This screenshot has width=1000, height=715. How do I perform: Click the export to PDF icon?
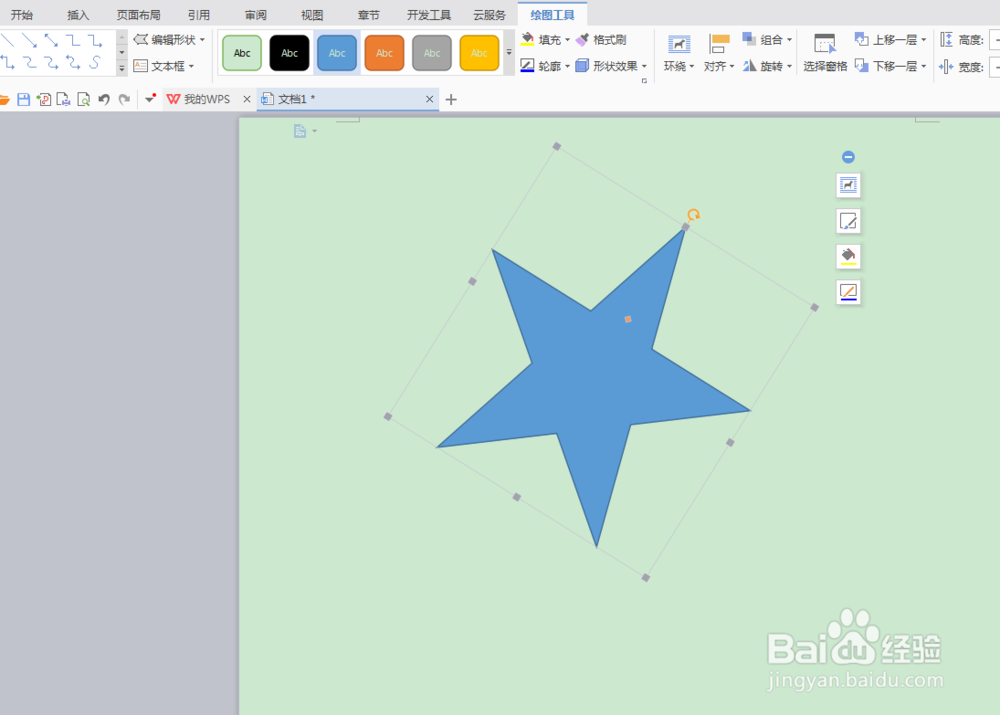pyautogui.click(x=43, y=100)
